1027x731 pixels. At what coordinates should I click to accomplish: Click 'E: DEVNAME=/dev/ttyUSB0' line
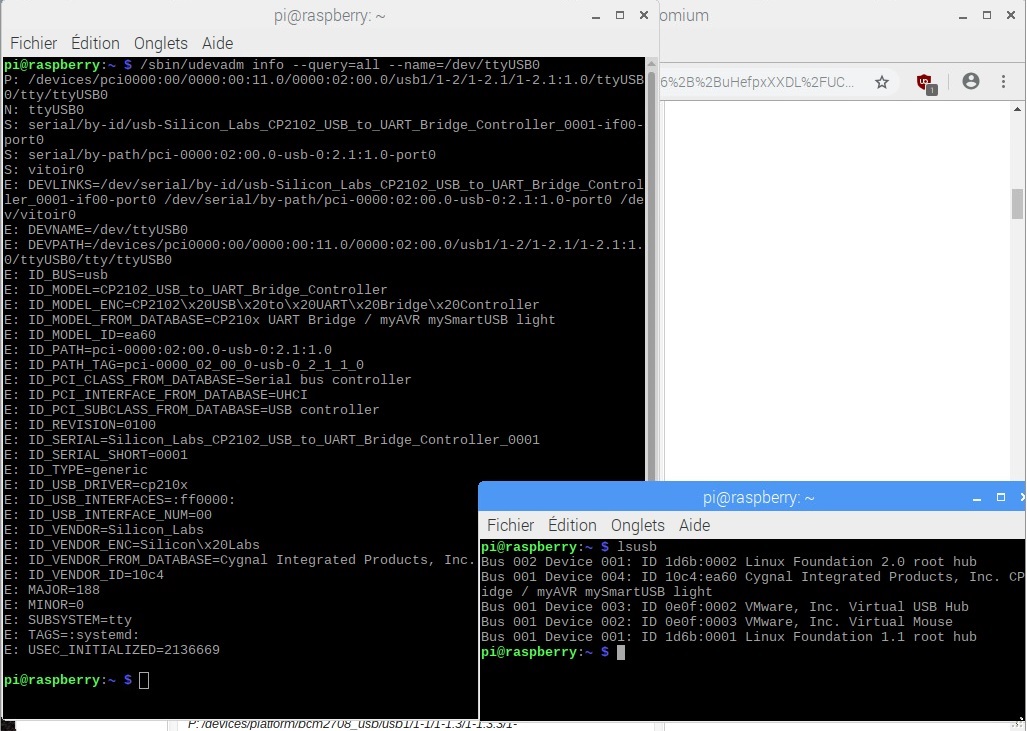96,230
